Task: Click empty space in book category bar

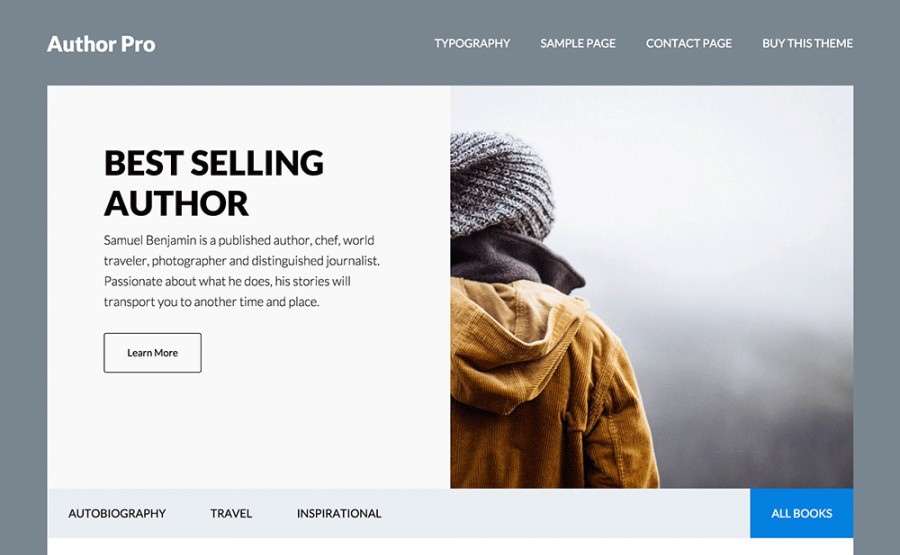Action: tap(565, 513)
